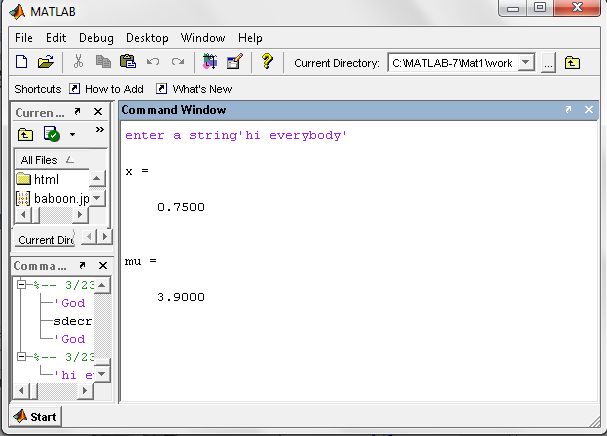This screenshot has width=607, height=436.
Task: Show more Current Directory toolbar options chevron
Action: click(x=99, y=130)
